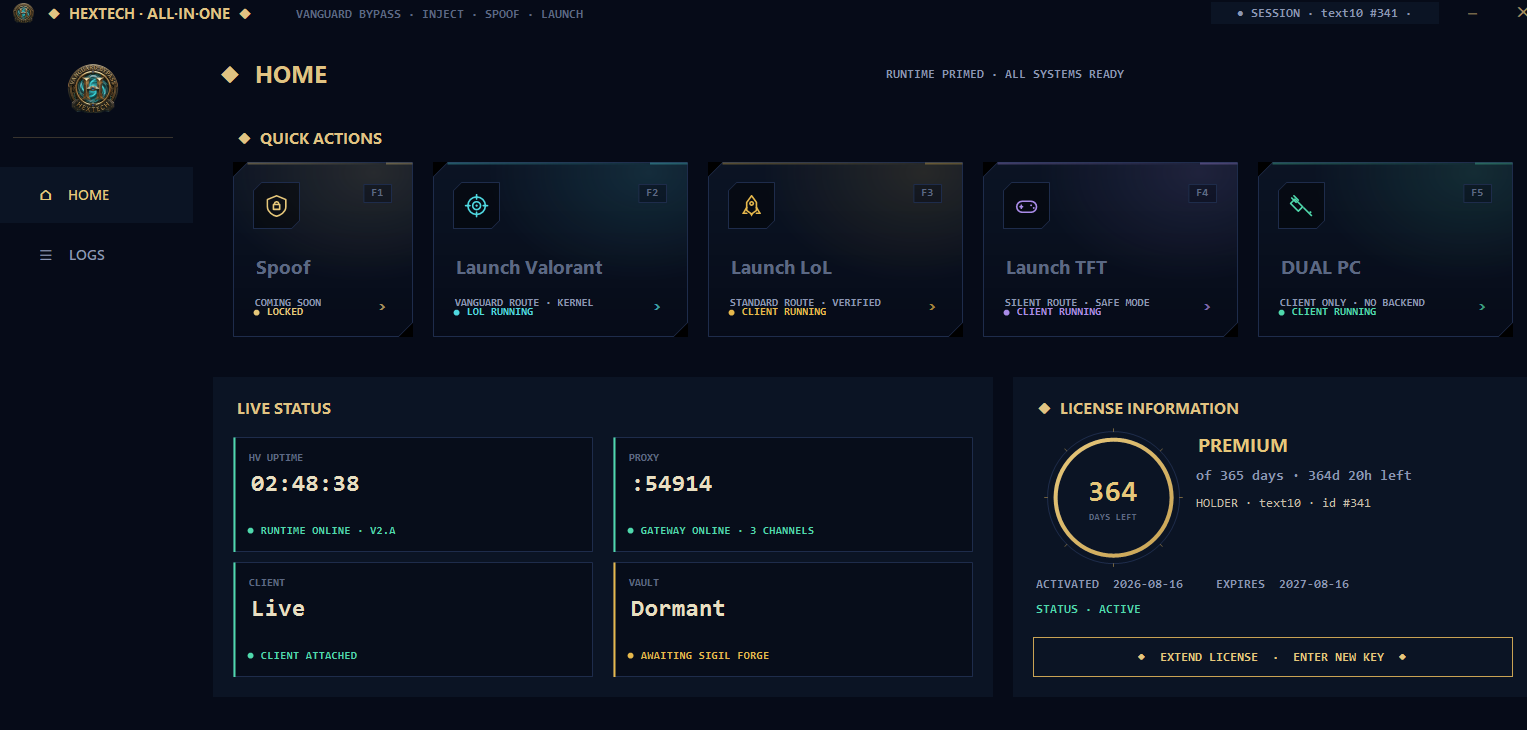The height and width of the screenshot is (730, 1527).
Task: Click CLIENT RUNNING status on Launch TFT card
Action: 1053,312
